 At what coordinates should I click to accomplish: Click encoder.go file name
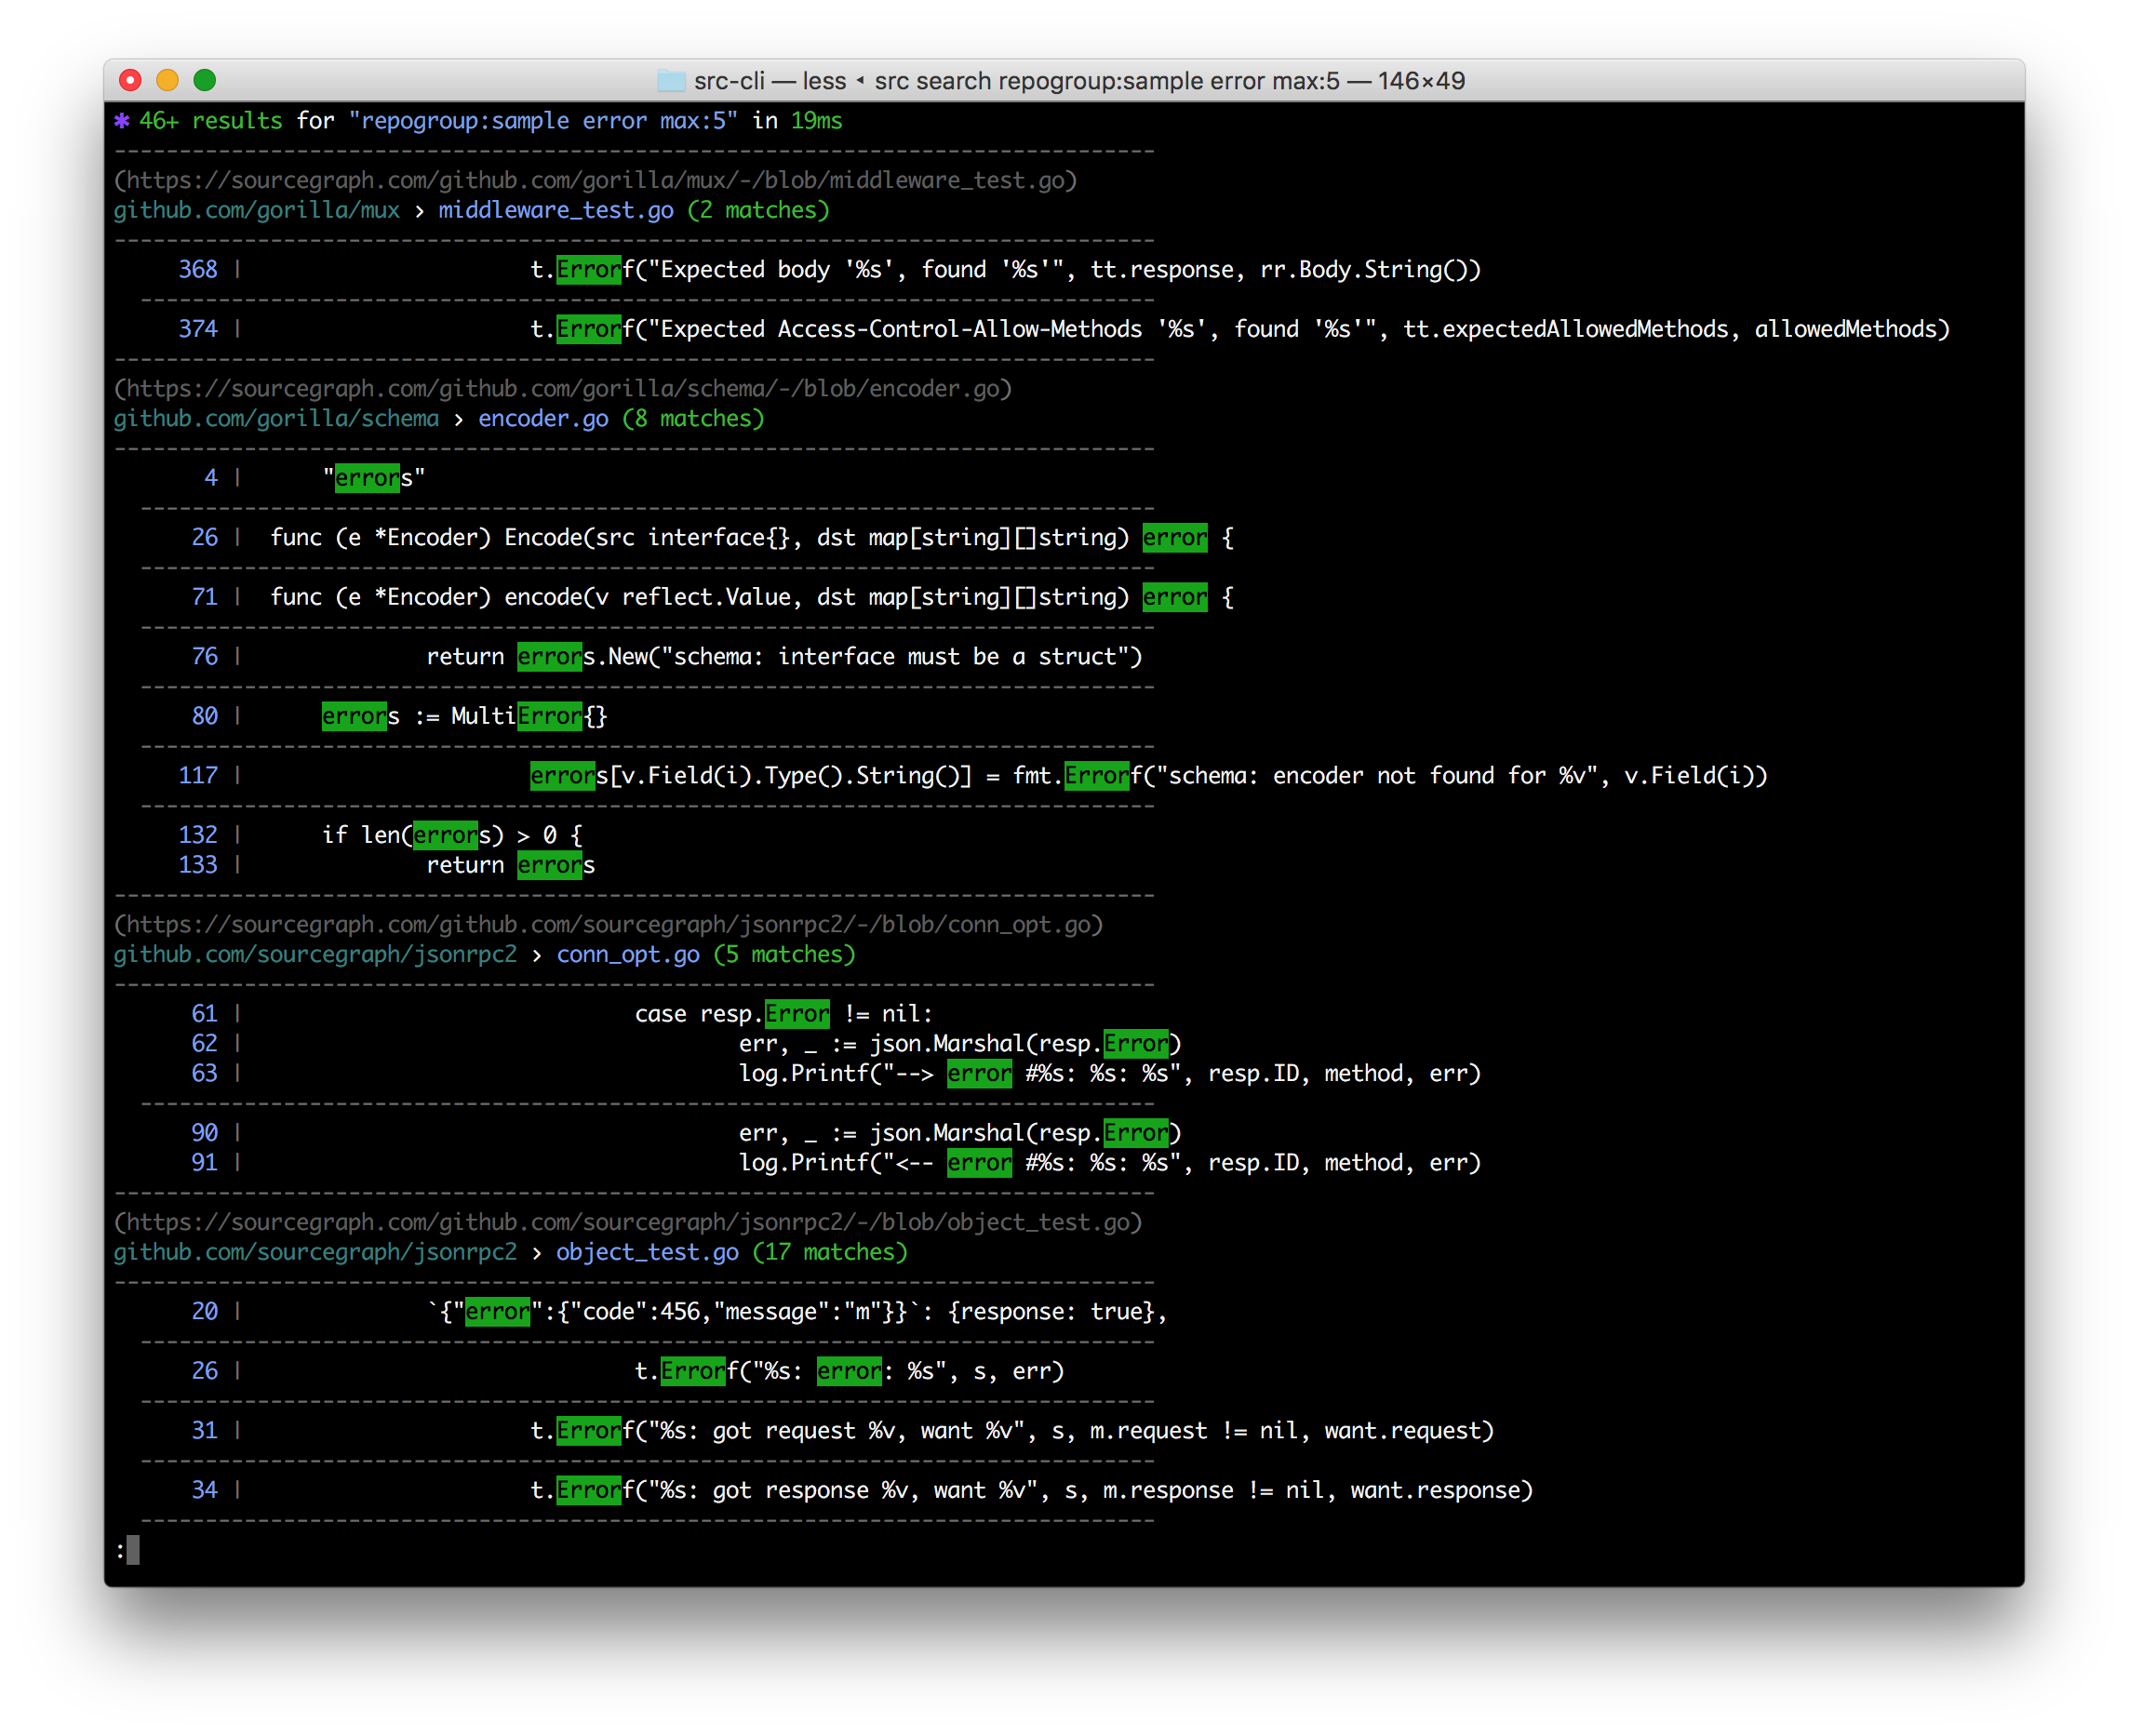pos(543,419)
